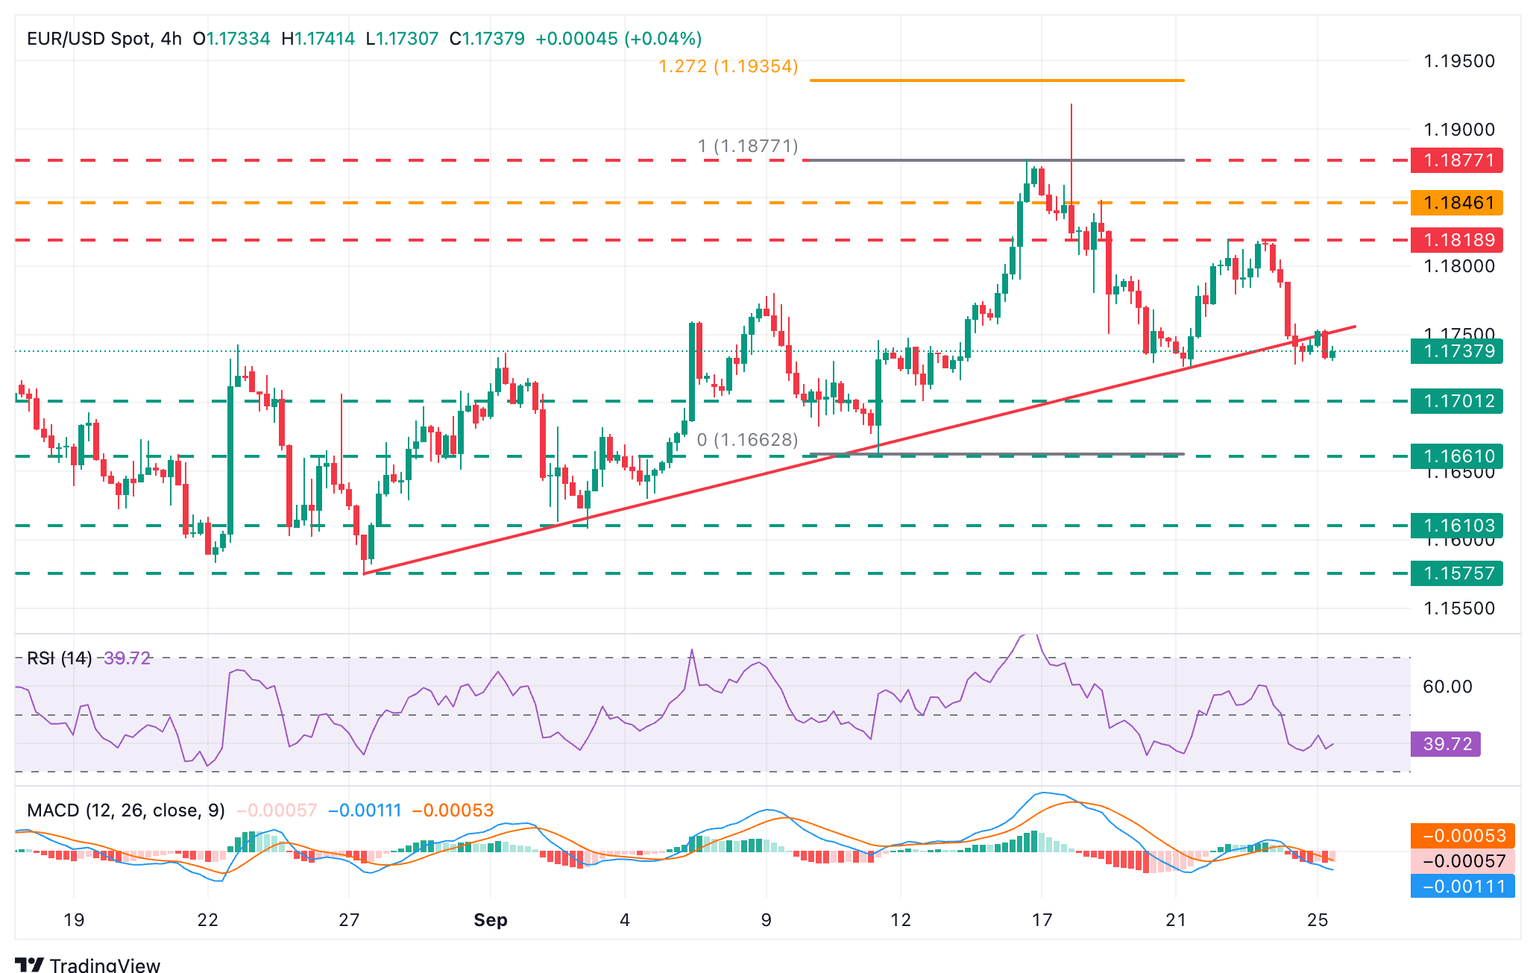Click the red 1.18771 price label
Screen dimensions: 1536x973
(x=1457, y=160)
